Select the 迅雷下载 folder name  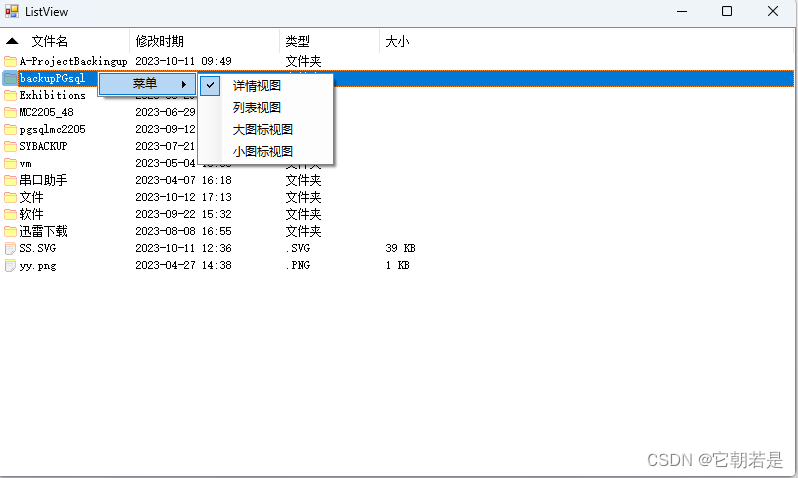tap(43, 231)
